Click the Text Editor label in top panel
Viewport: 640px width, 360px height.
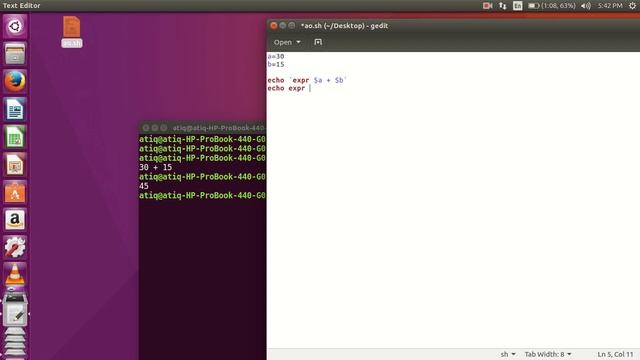pos(22,6)
